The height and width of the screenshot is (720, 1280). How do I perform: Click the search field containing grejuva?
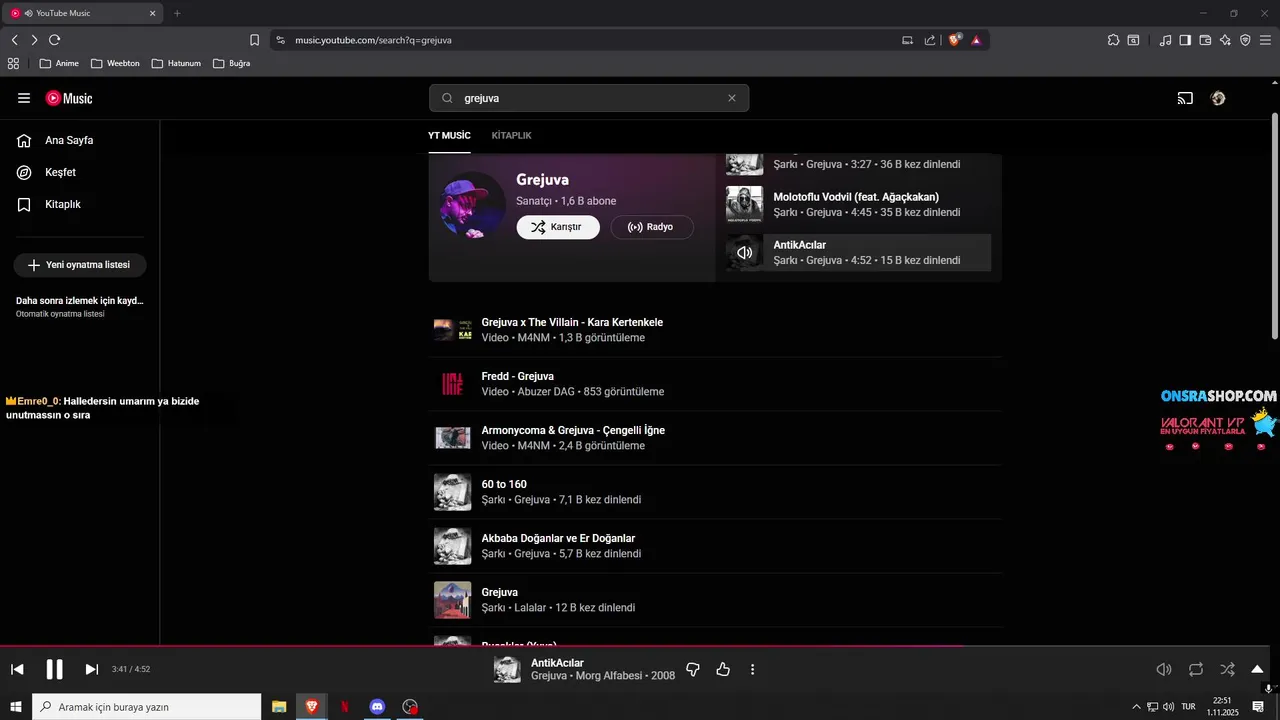589,98
